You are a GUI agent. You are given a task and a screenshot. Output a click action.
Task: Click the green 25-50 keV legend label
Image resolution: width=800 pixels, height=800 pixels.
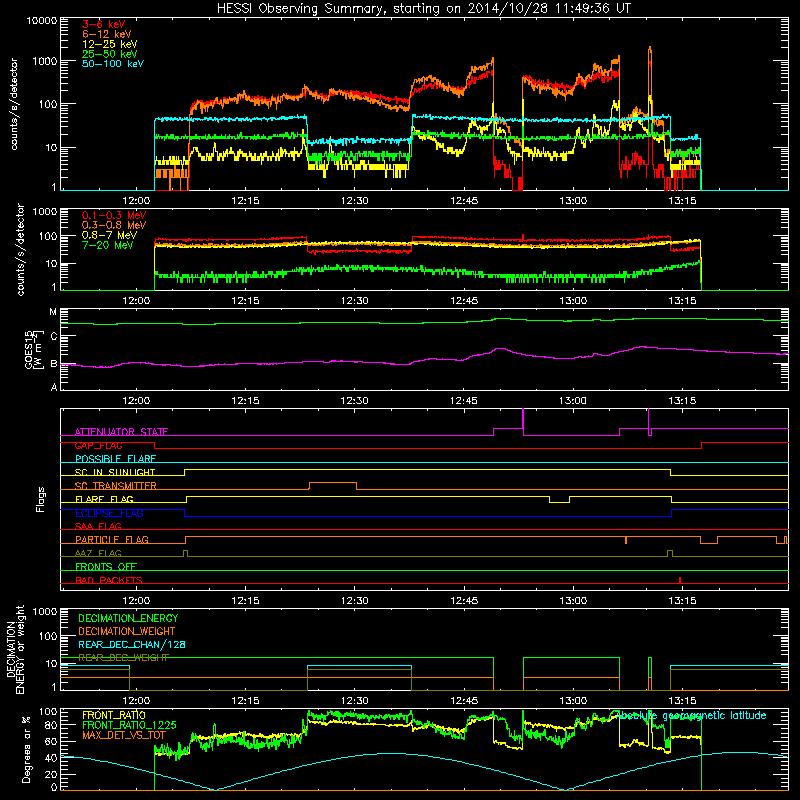(x=110, y=54)
